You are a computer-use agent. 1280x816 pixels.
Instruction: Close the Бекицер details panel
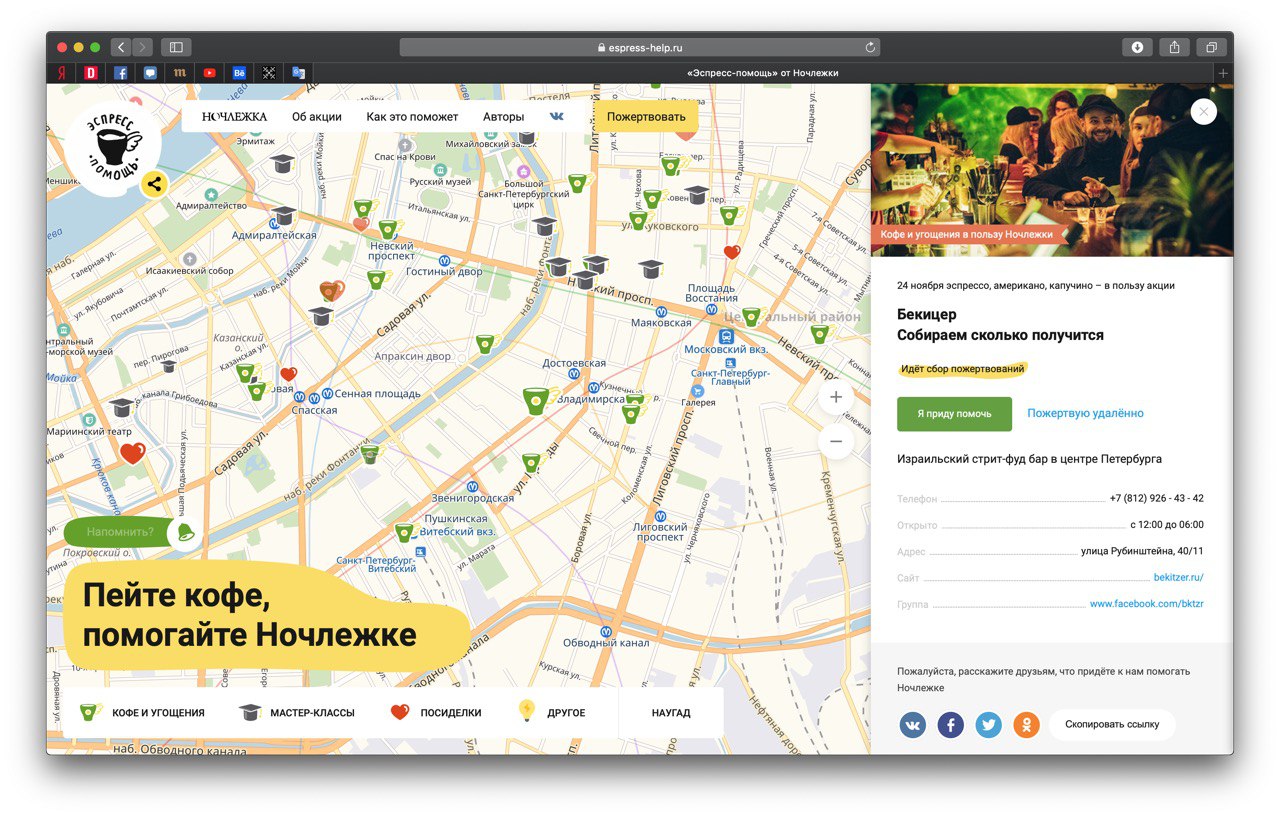(1204, 112)
